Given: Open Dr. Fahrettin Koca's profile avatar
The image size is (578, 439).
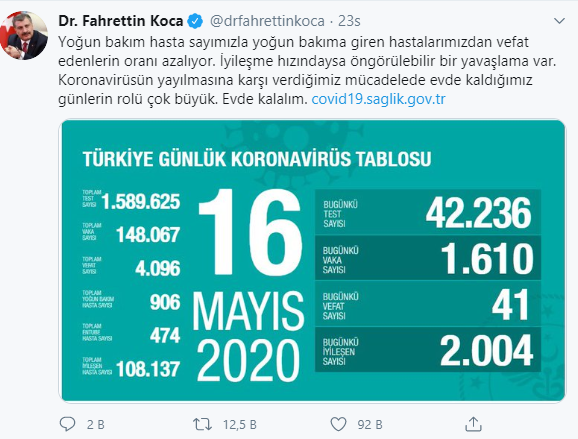Looking at the screenshot, I should [x=24, y=35].
